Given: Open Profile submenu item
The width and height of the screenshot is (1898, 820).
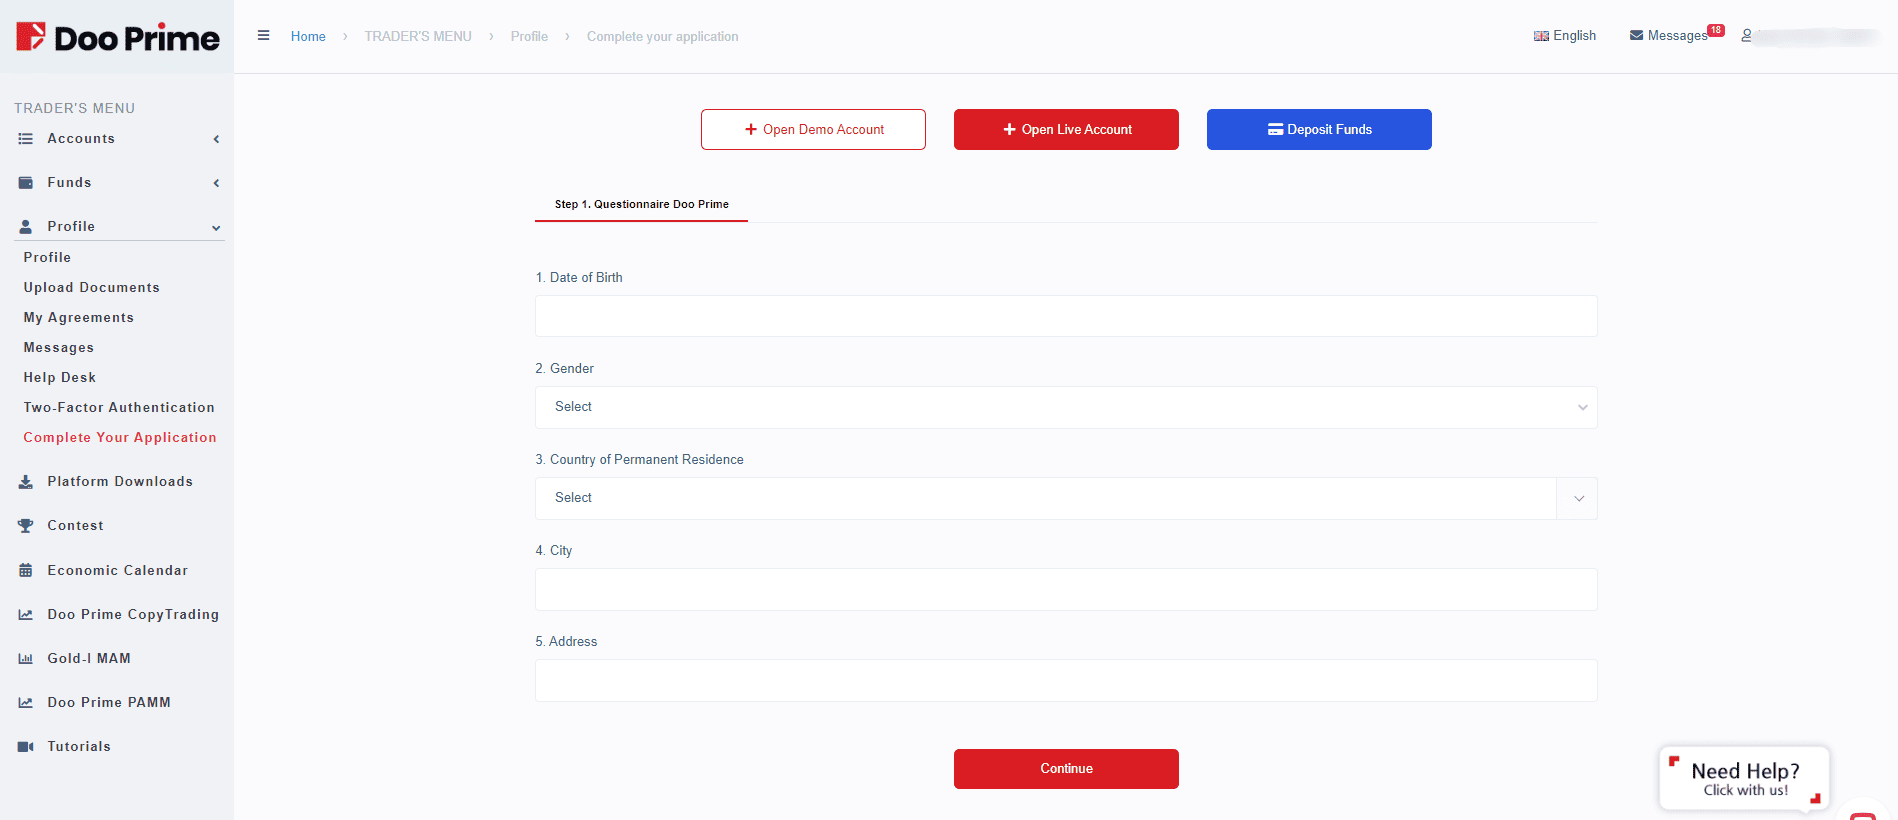Looking at the screenshot, I should [x=48, y=257].
